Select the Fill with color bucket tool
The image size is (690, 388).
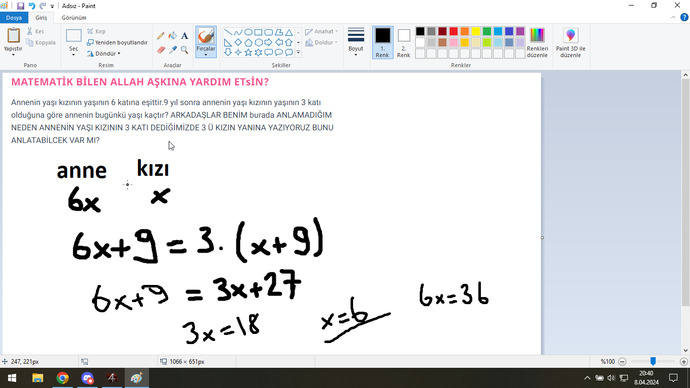tap(172, 36)
